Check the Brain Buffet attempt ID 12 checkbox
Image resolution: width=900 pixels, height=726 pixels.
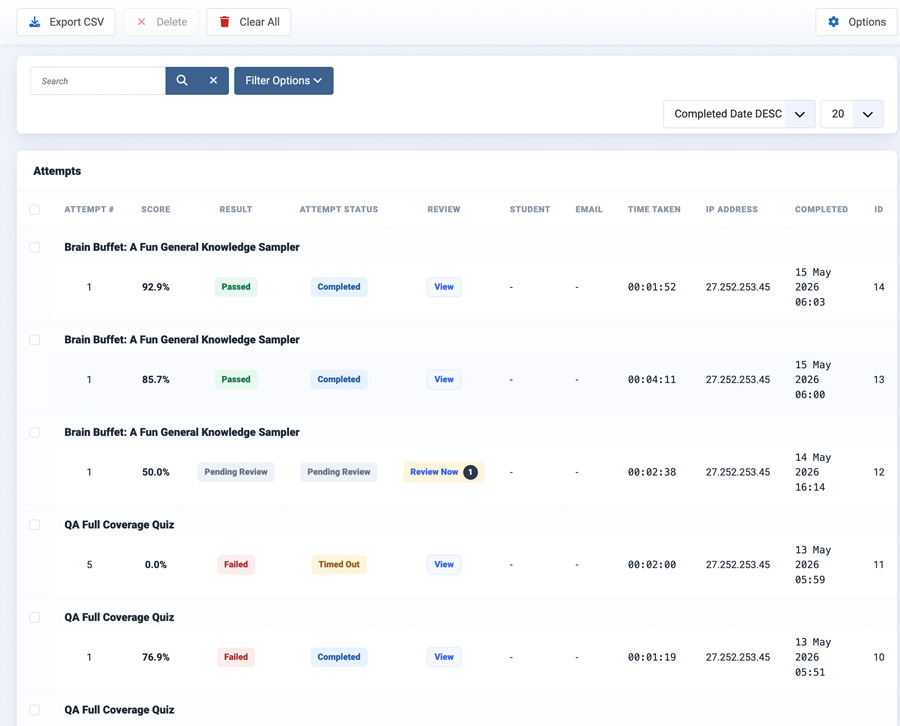tap(34, 432)
